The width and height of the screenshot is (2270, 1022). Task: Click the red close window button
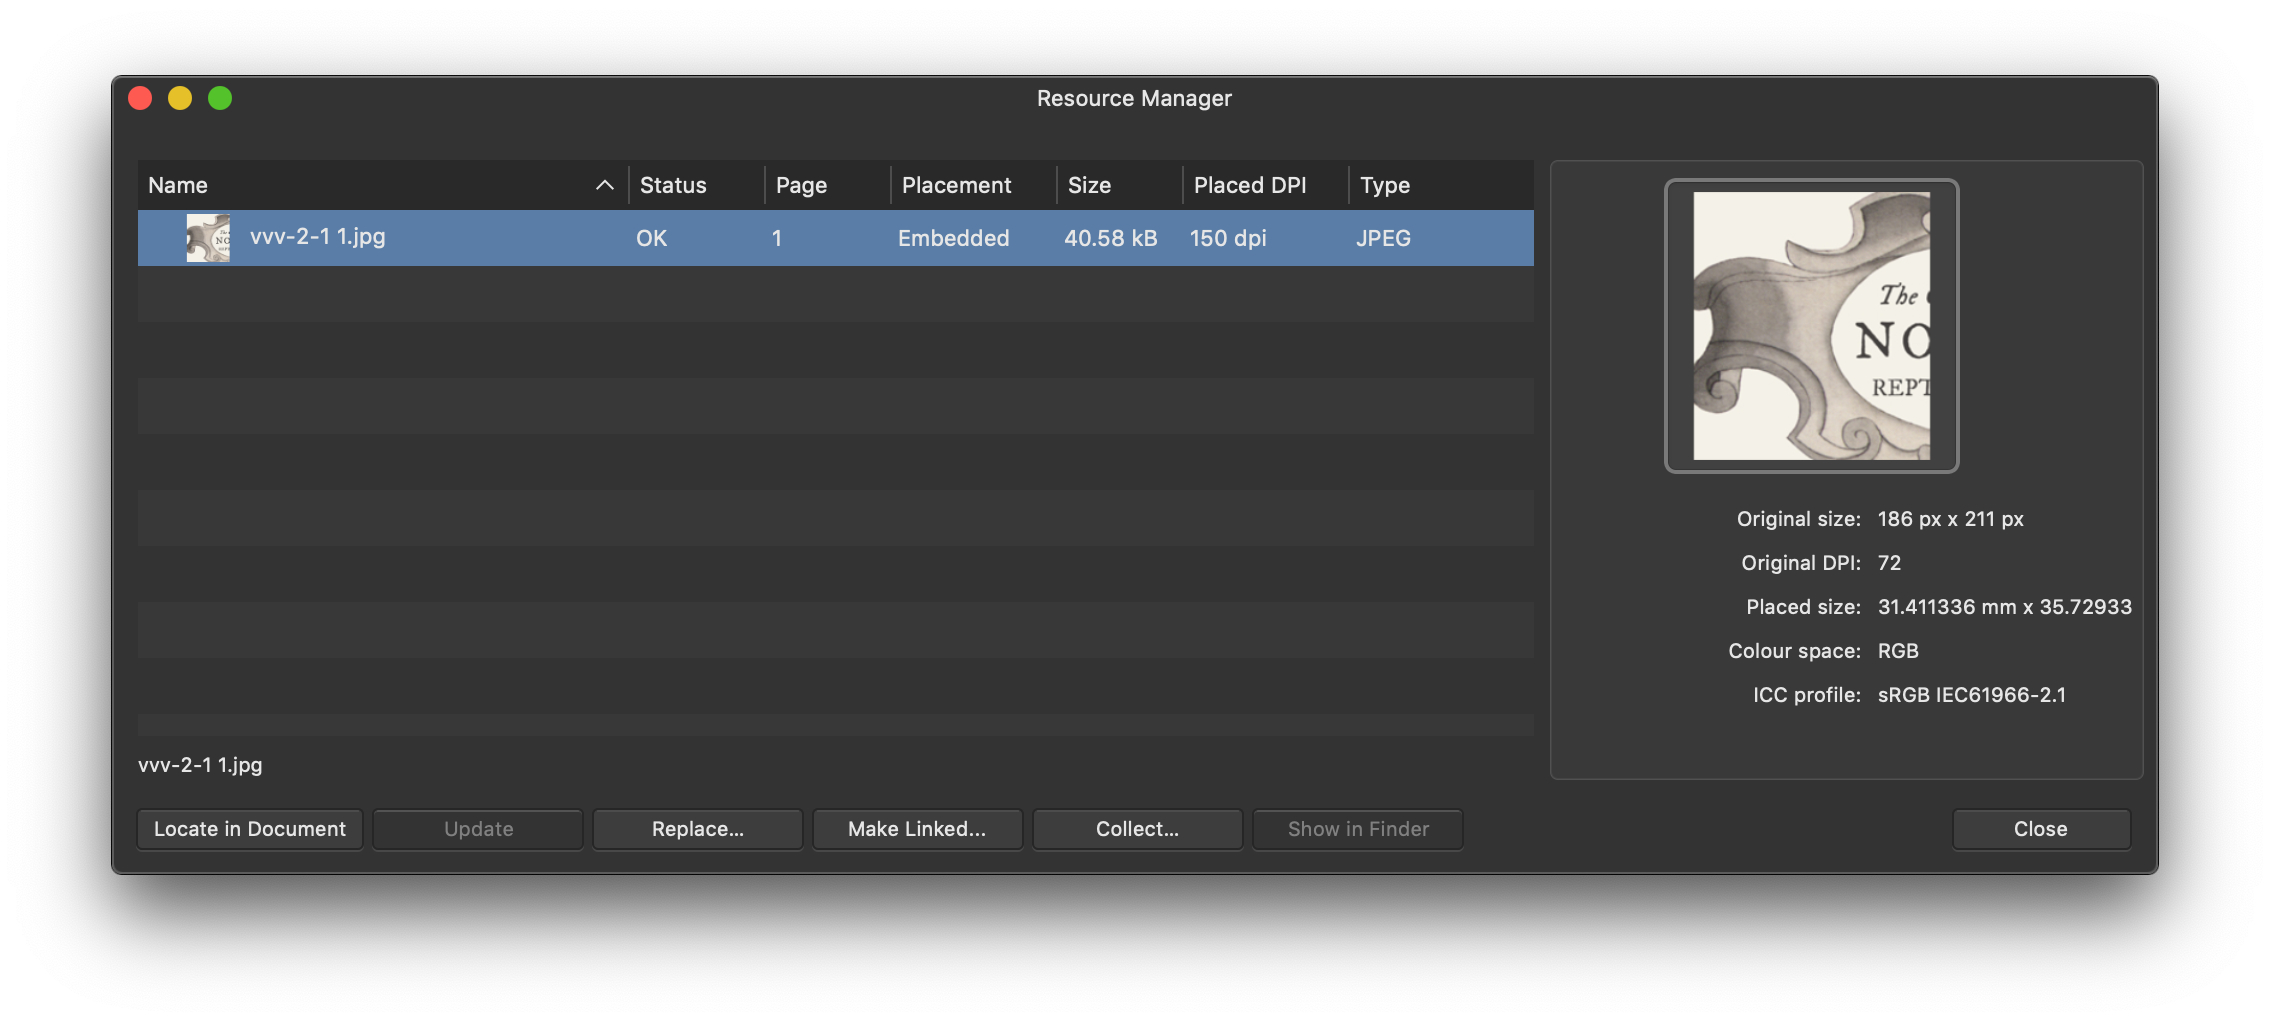click(140, 98)
